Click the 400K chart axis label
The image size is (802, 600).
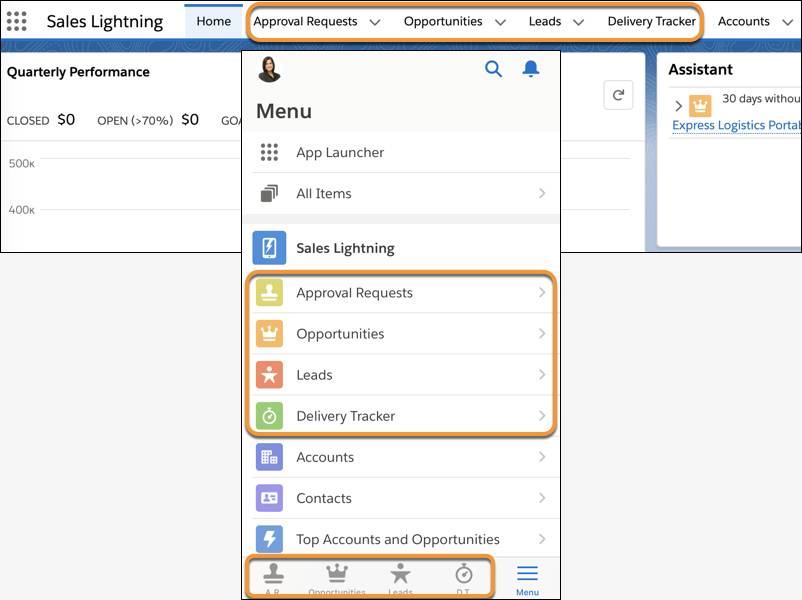[x=21, y=210]
